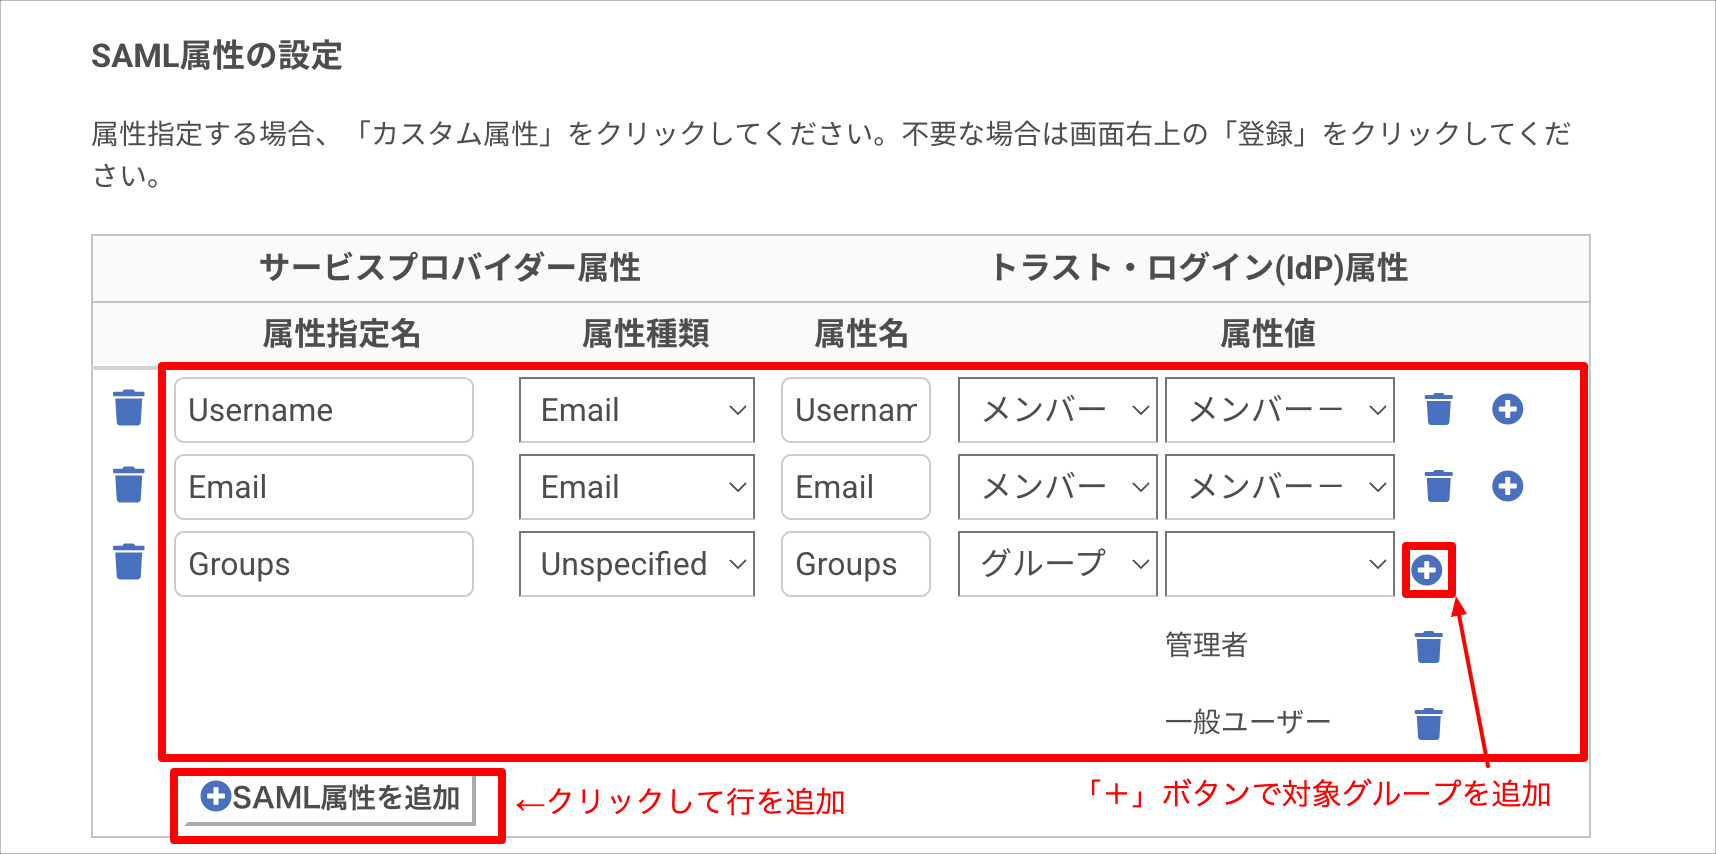Click the Email attribute name field

[x=856, y=487]
